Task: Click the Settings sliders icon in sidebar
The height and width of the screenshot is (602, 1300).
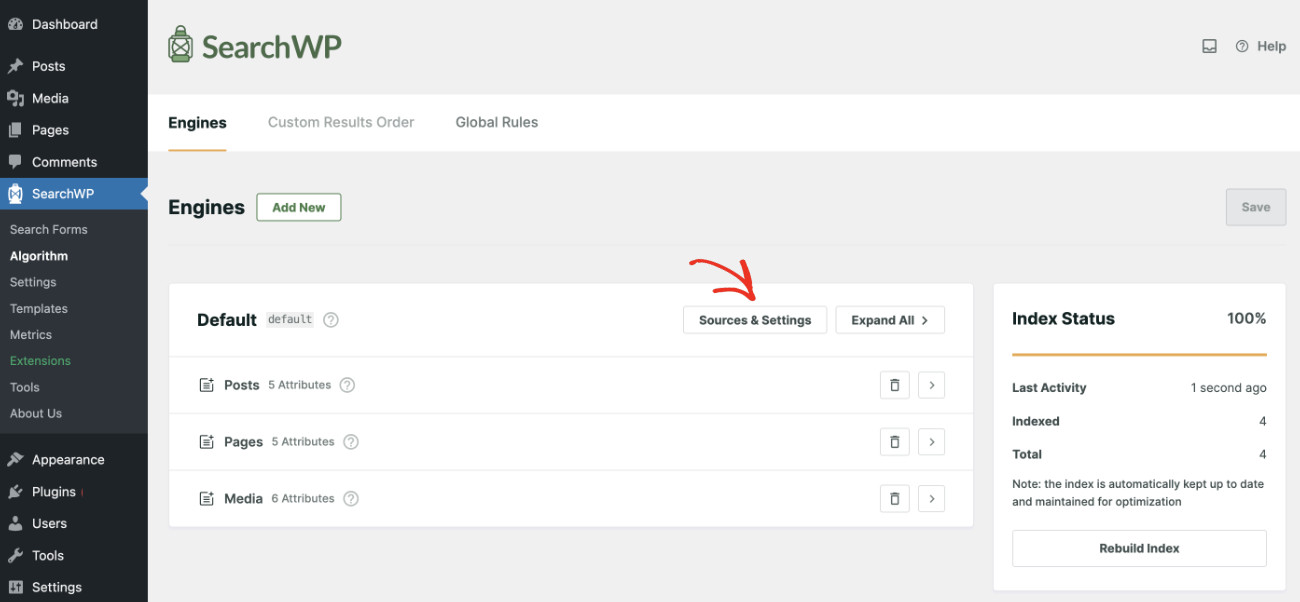Action: [15, 587]
